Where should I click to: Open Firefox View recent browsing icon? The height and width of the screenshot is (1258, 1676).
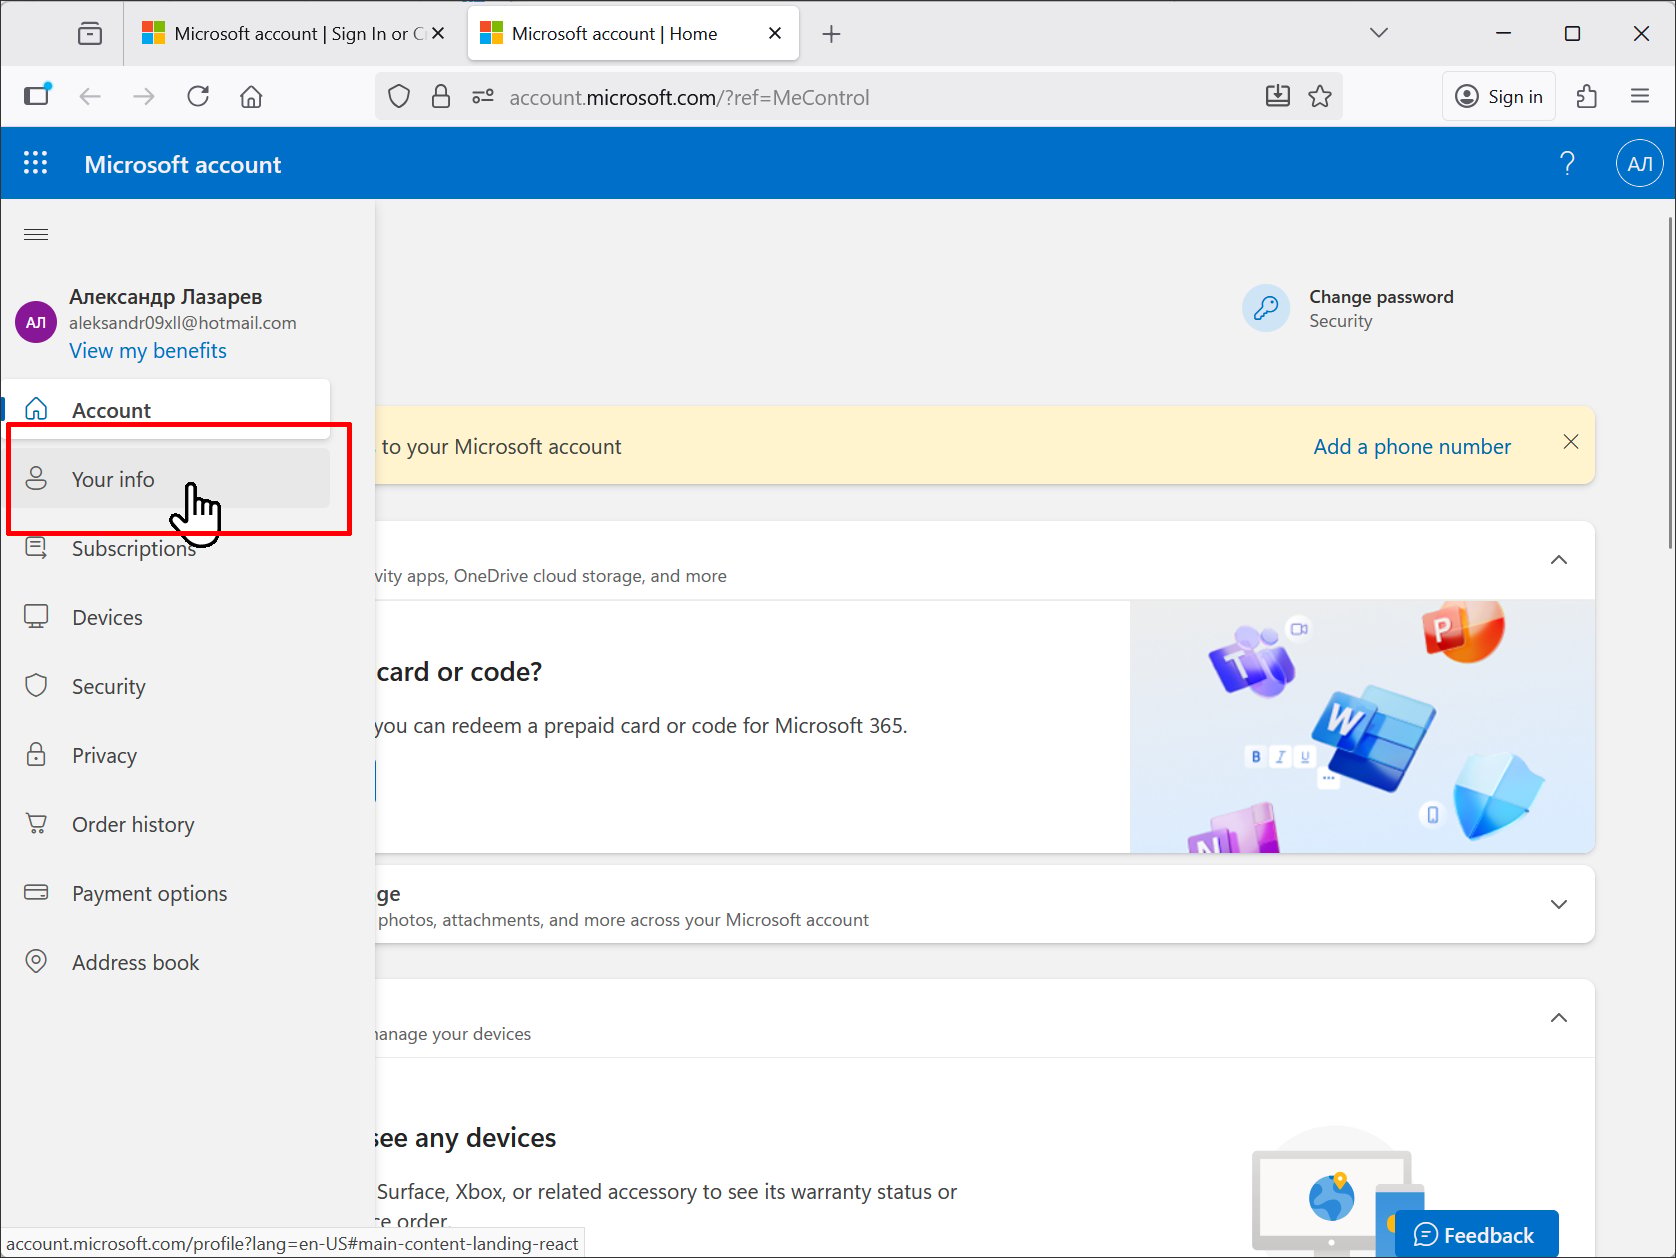point(90,34)
